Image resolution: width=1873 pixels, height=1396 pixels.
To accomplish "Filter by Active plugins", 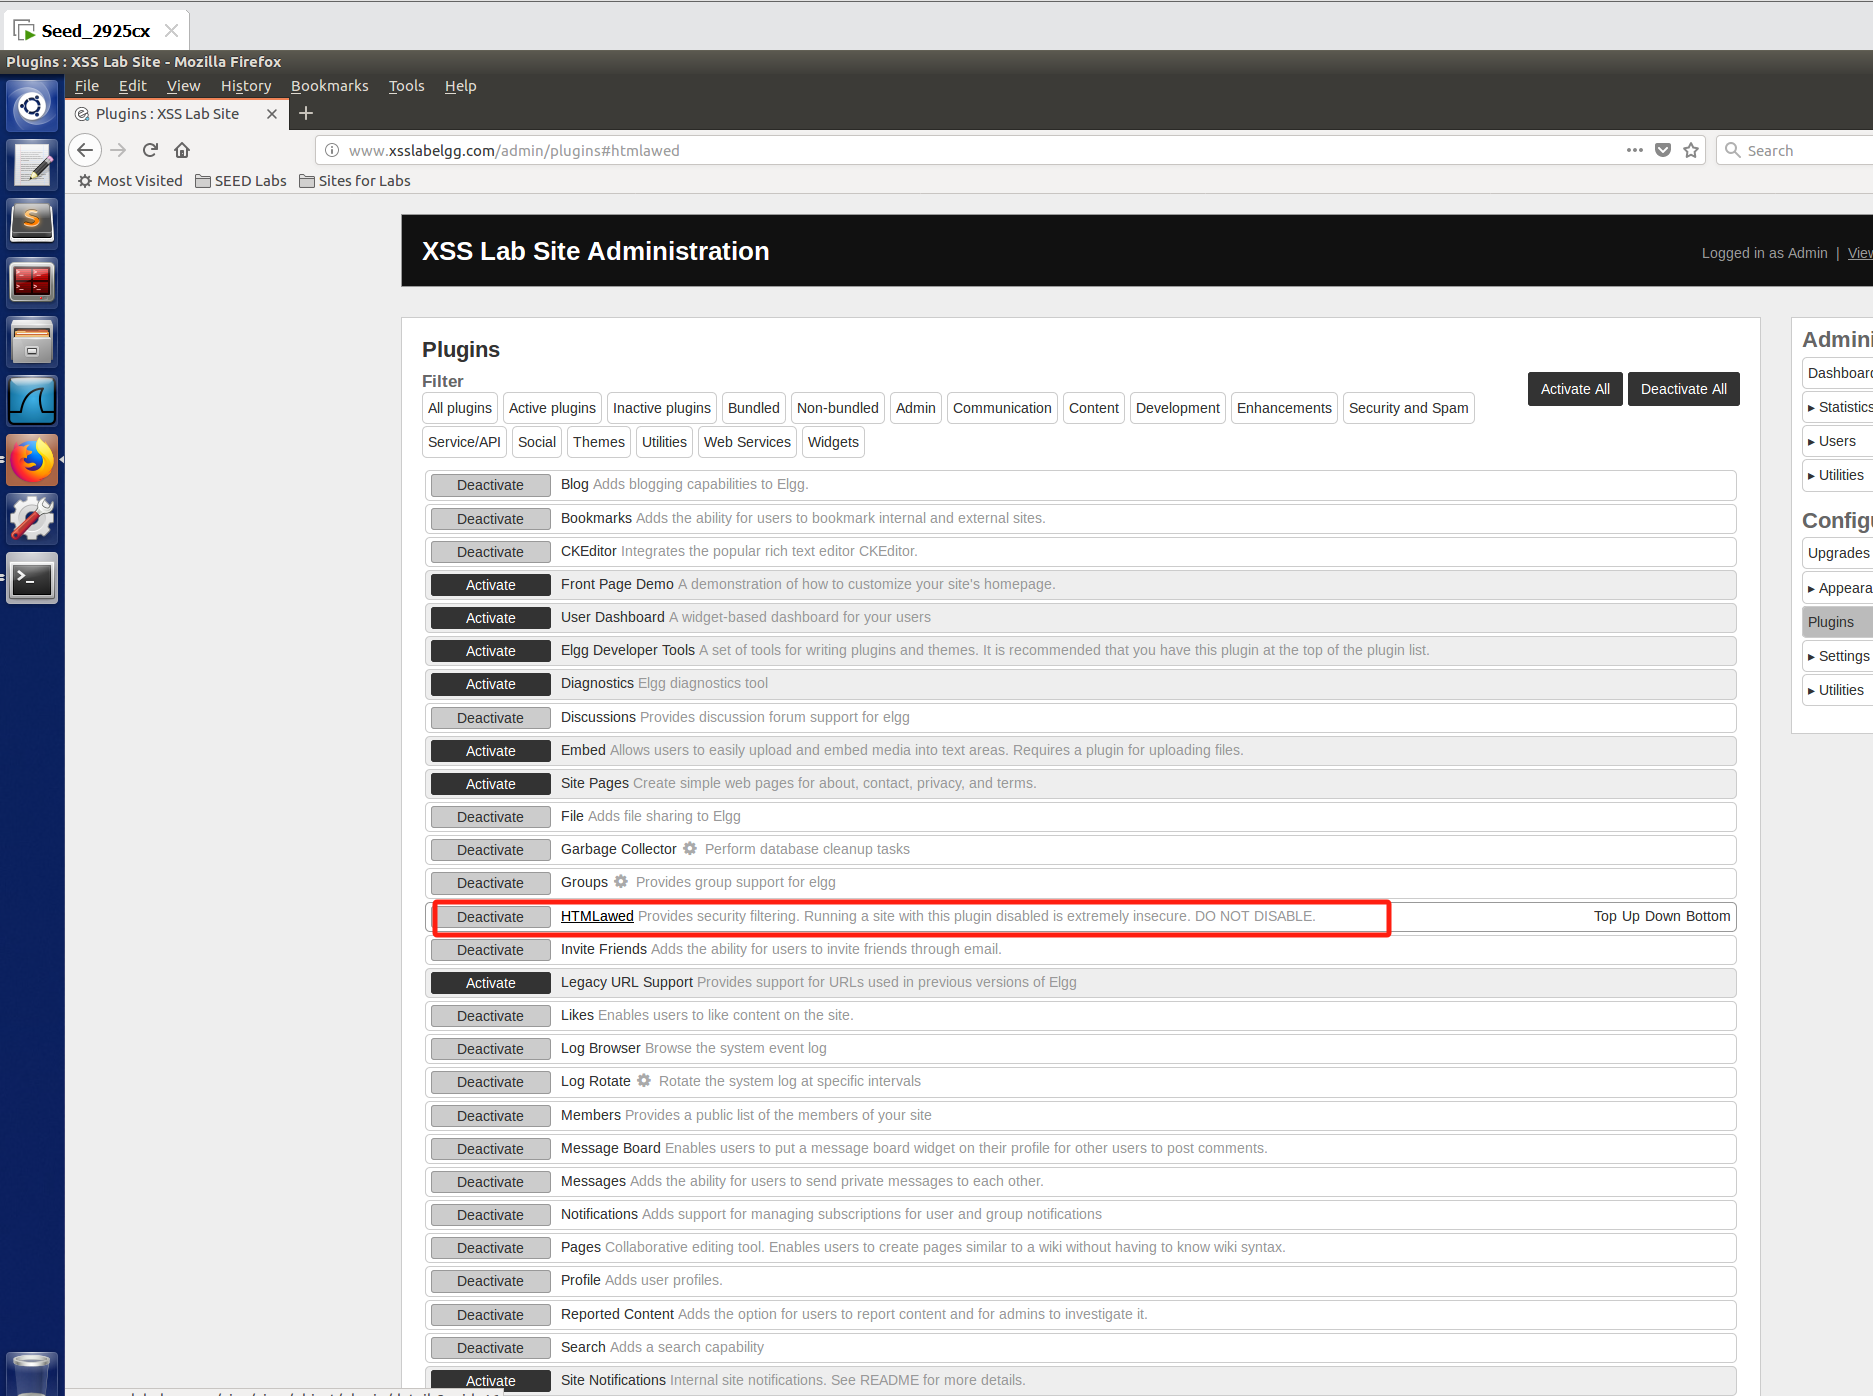I will point(552,408).
